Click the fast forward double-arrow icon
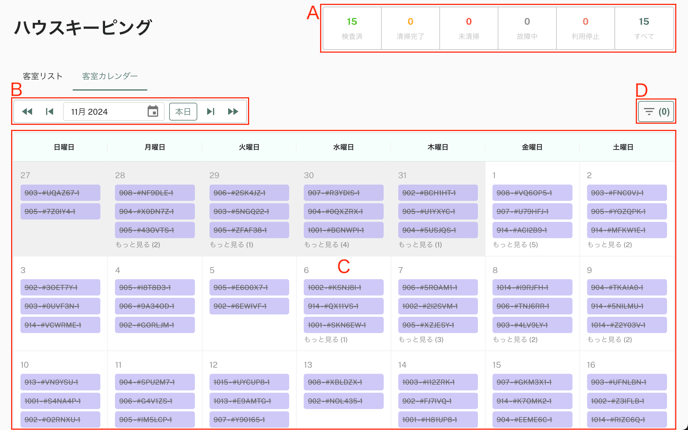Viewport: 688px width, 430px height. [233, 112]
